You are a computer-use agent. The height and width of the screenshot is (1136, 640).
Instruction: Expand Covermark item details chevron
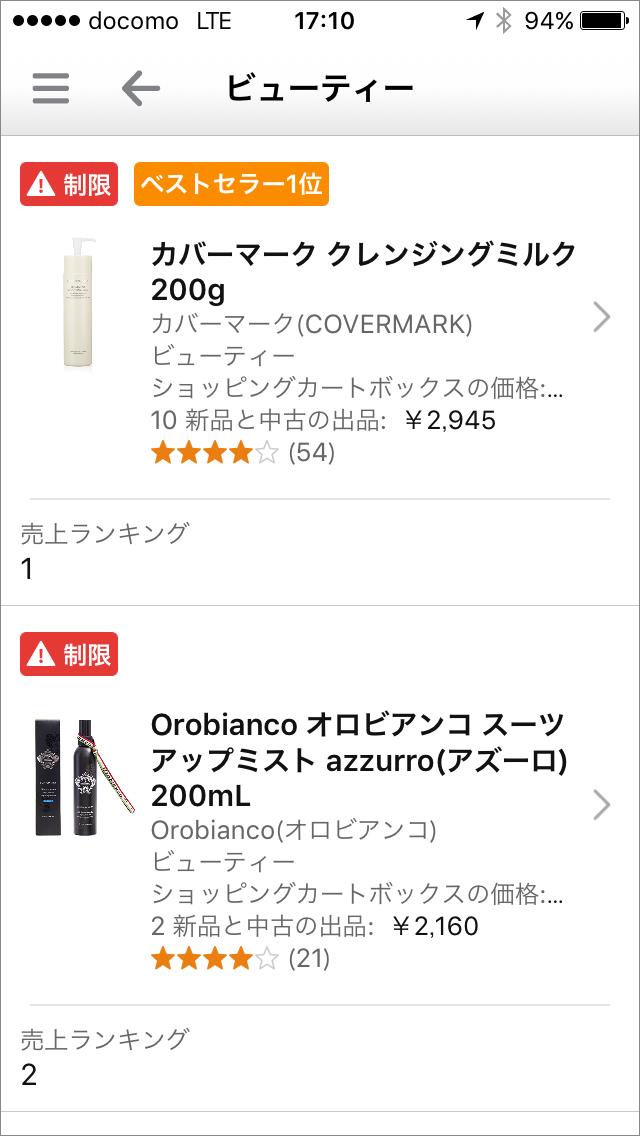click(601, 317)
